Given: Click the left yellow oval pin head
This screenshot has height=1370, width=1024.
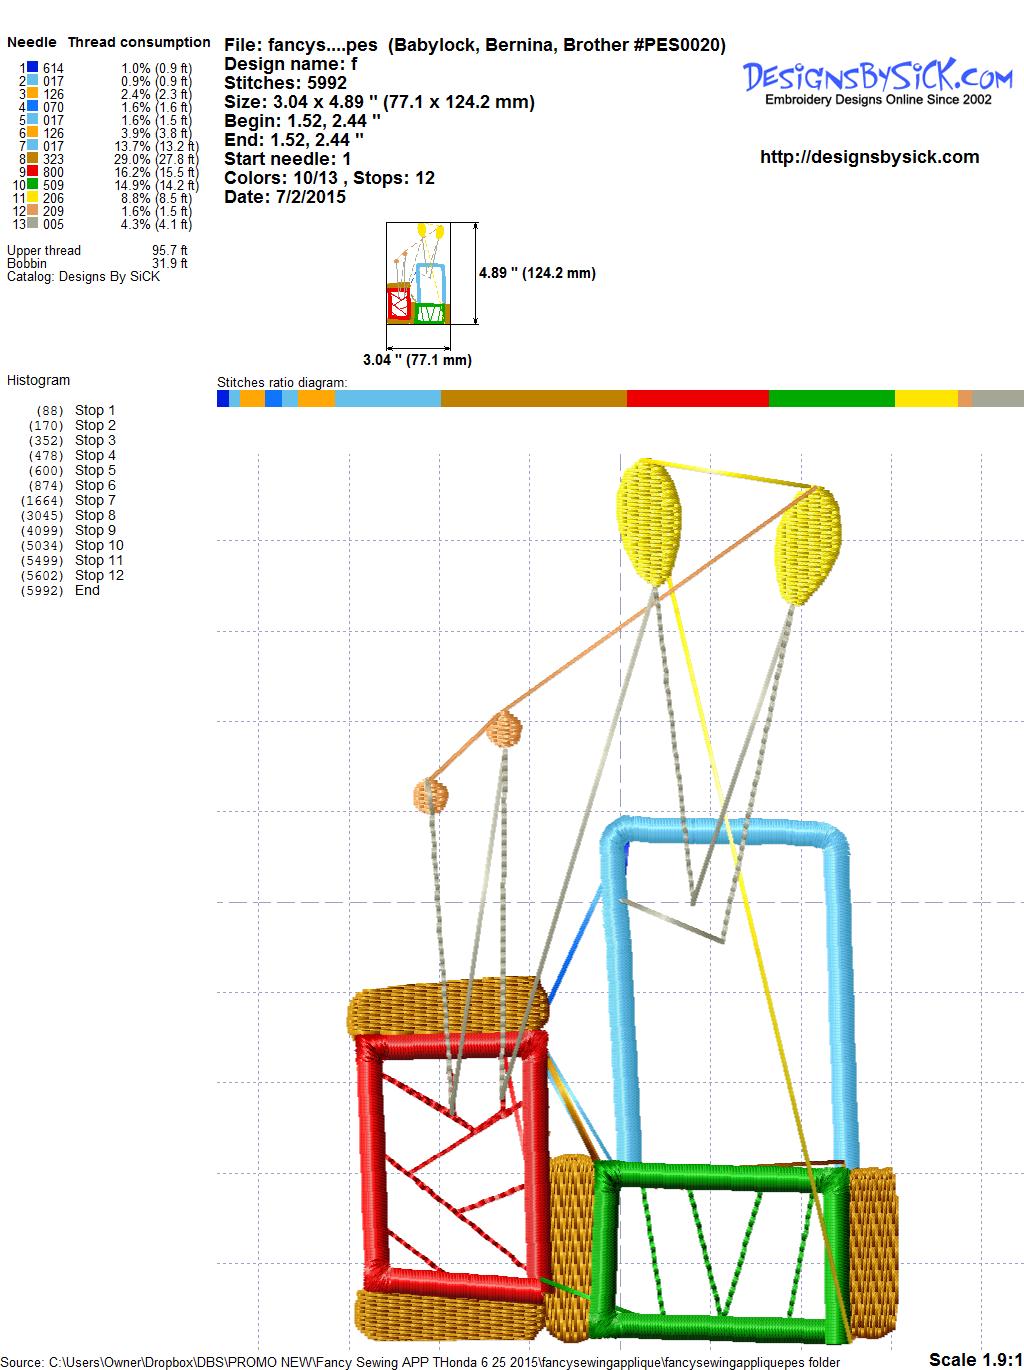Looking at the screenshot, I should 650,520.
